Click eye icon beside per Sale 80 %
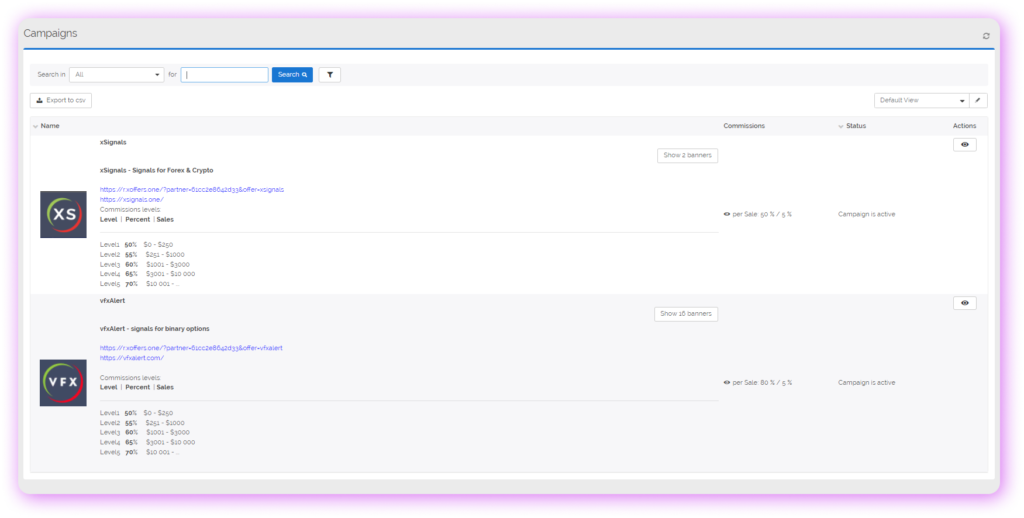 (727, 383)
